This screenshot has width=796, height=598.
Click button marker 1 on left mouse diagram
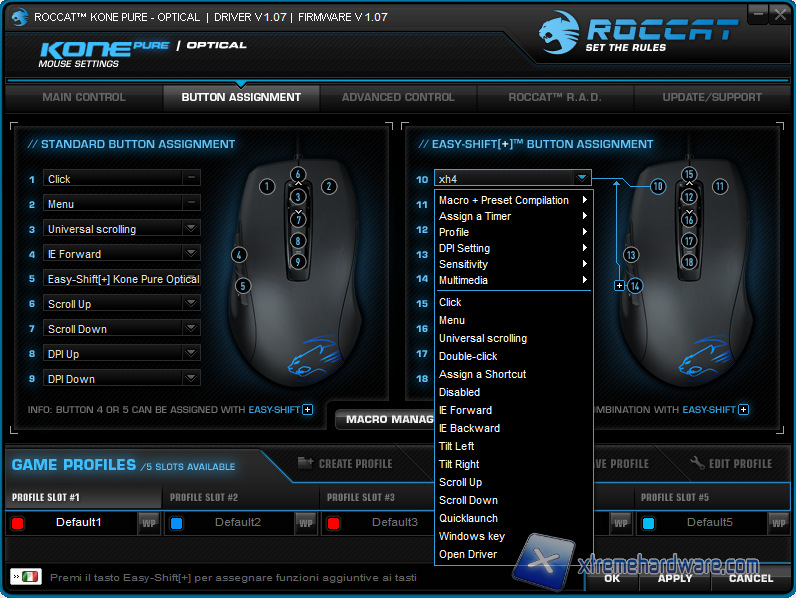[266, 186]
